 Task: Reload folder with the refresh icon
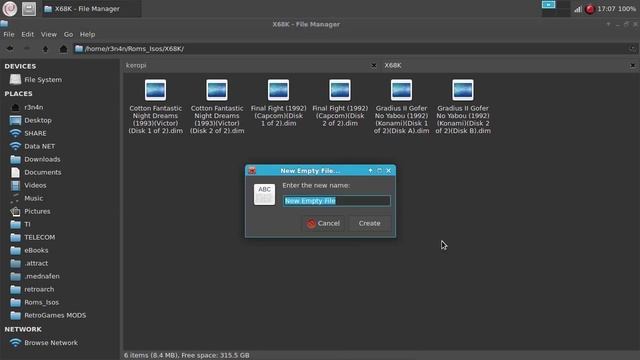coord(632,49)
